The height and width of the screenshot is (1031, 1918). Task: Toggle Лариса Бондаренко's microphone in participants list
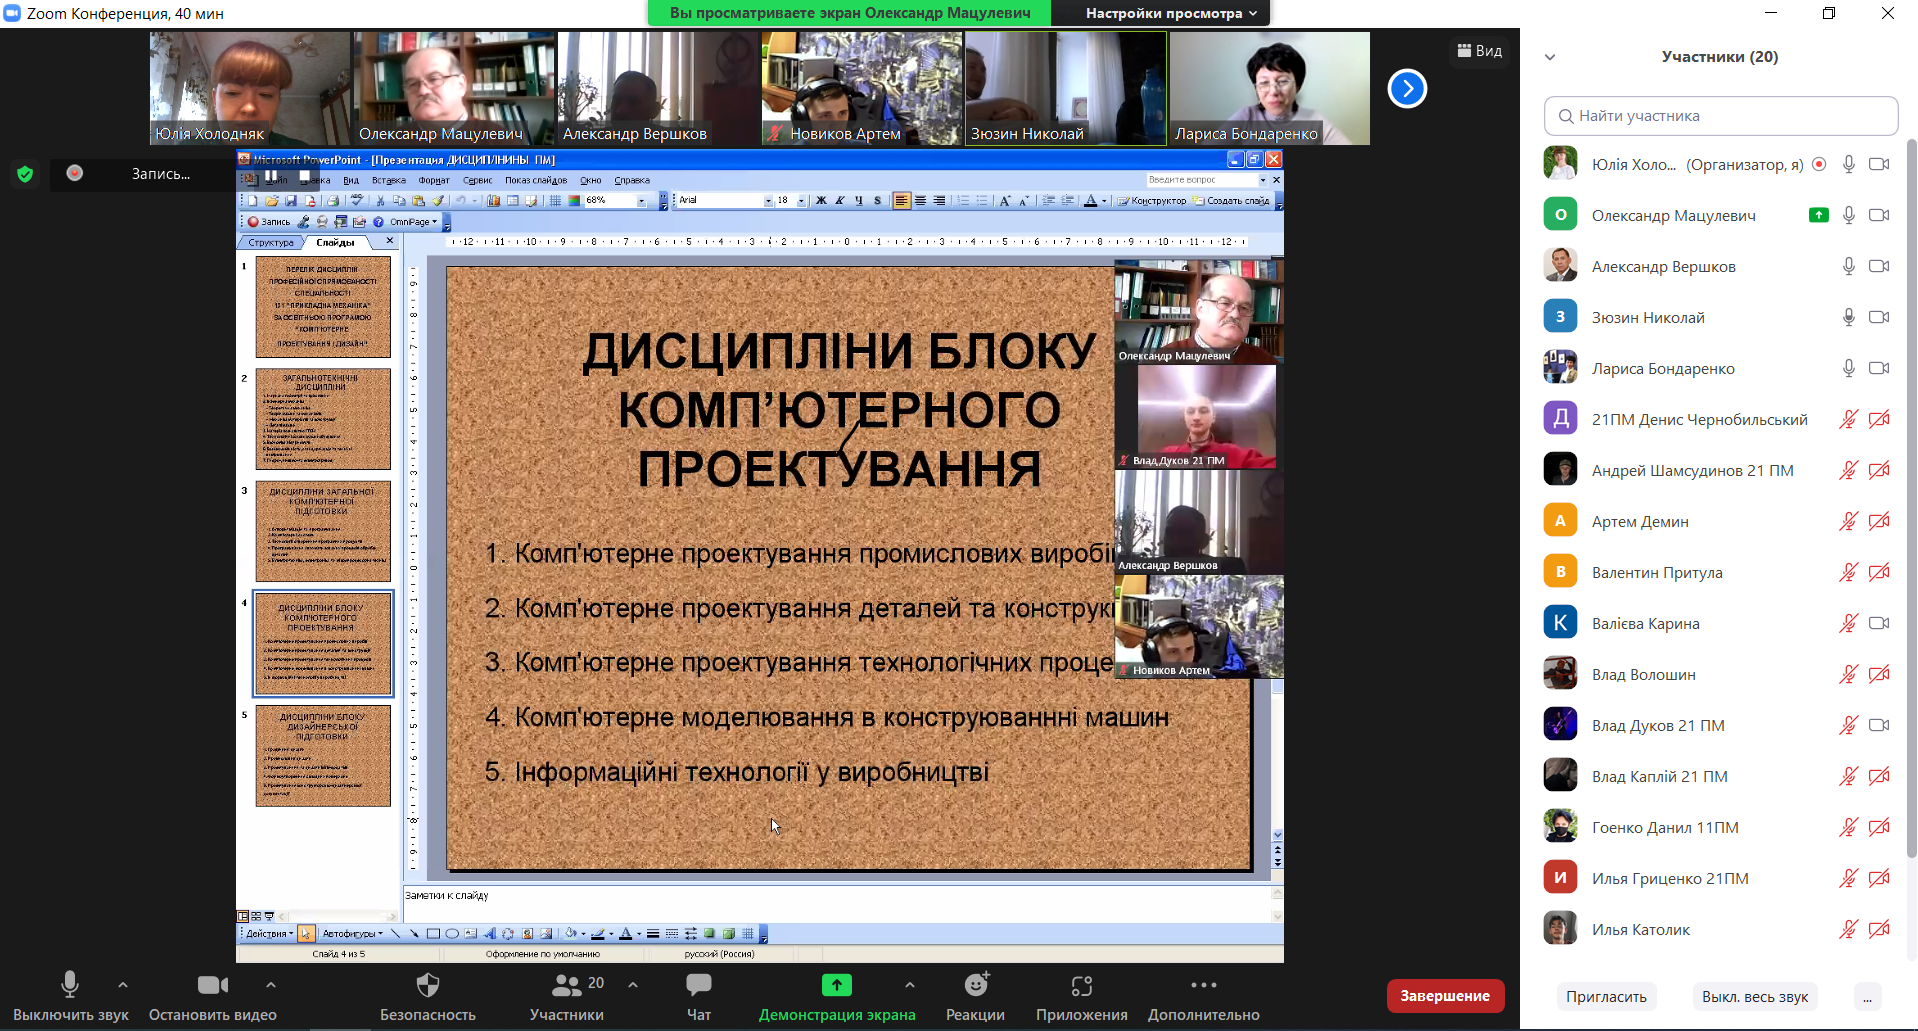[1848, 368]
